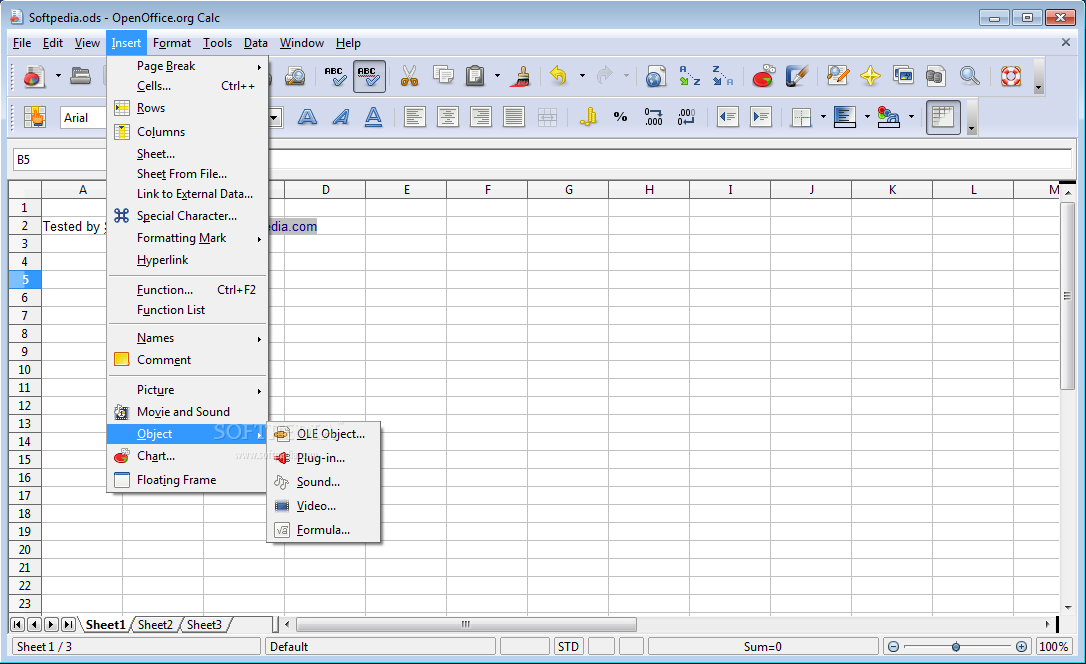Open the Borders dropdown arrow
Image resolution: width=1086 pixels, height=664 pixels.
(824, 117)
